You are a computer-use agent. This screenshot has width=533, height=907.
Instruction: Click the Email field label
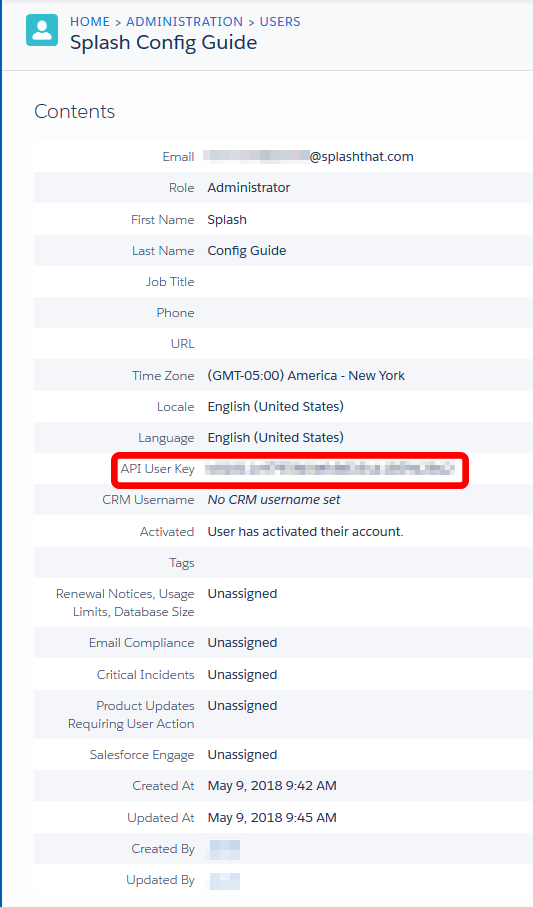[178, 157]
